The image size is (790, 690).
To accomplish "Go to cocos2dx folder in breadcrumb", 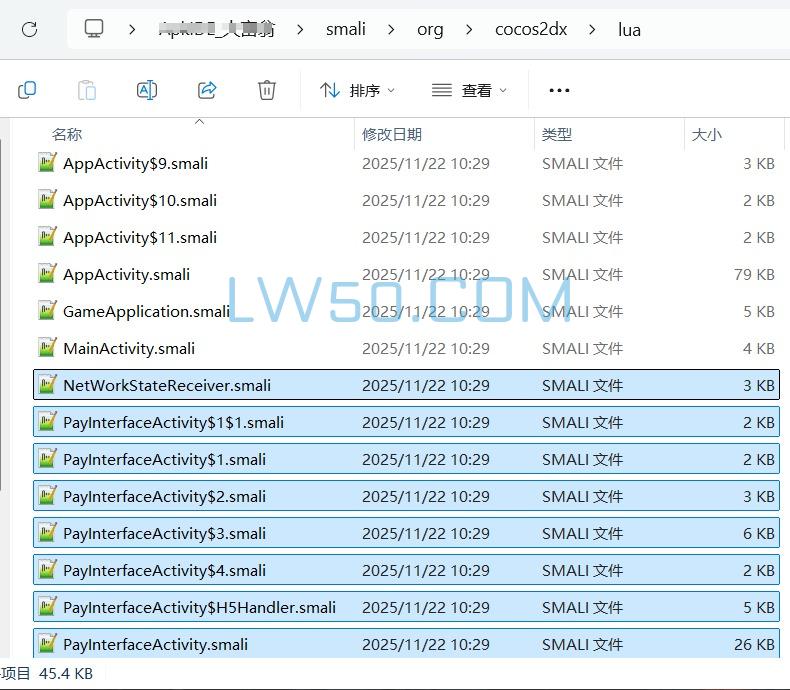I will [x=531, y=29].
